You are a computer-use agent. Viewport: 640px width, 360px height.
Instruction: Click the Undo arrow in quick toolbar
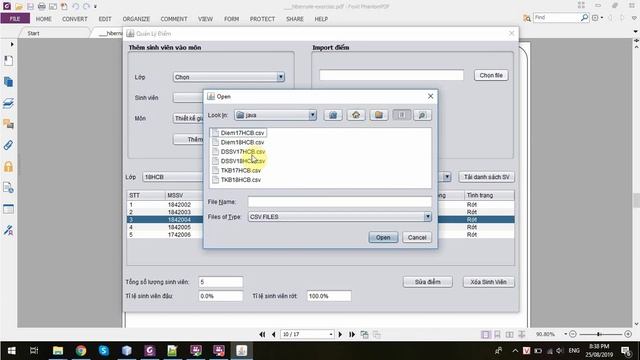tap(76, 7)
